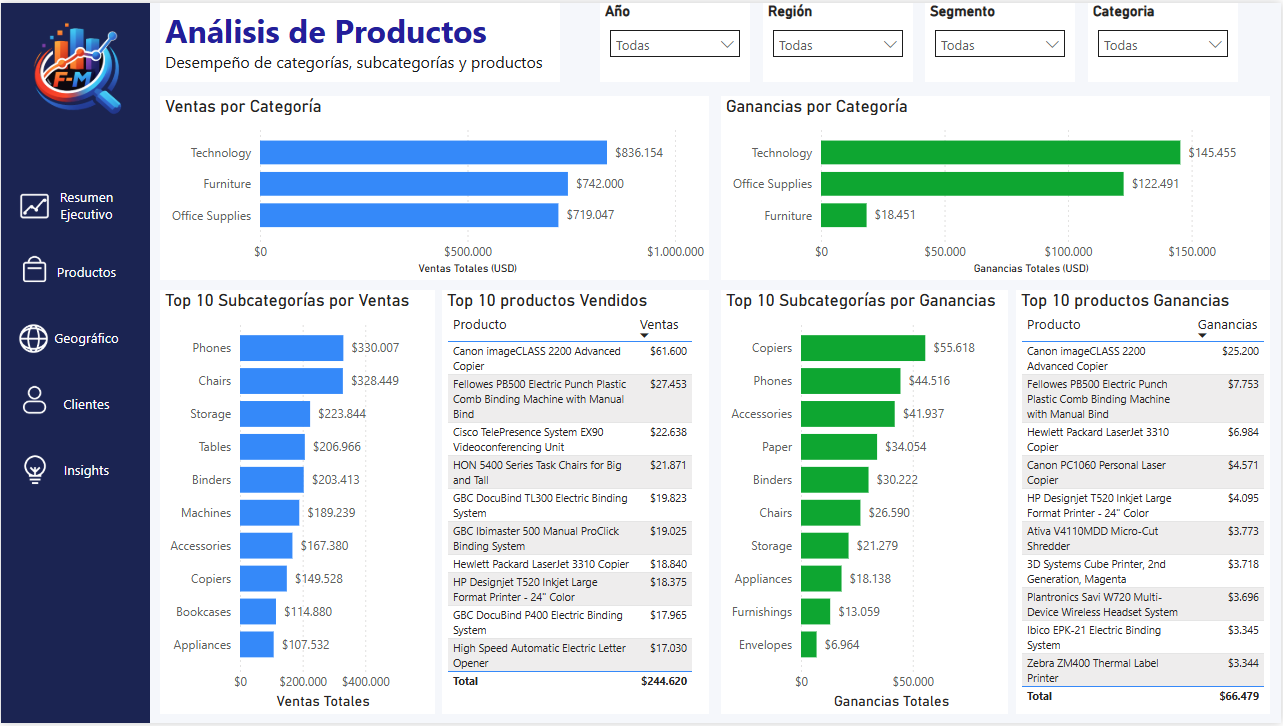1283x726 pixels.
Task: Click the Ventas column header
Action: [659, 324]
